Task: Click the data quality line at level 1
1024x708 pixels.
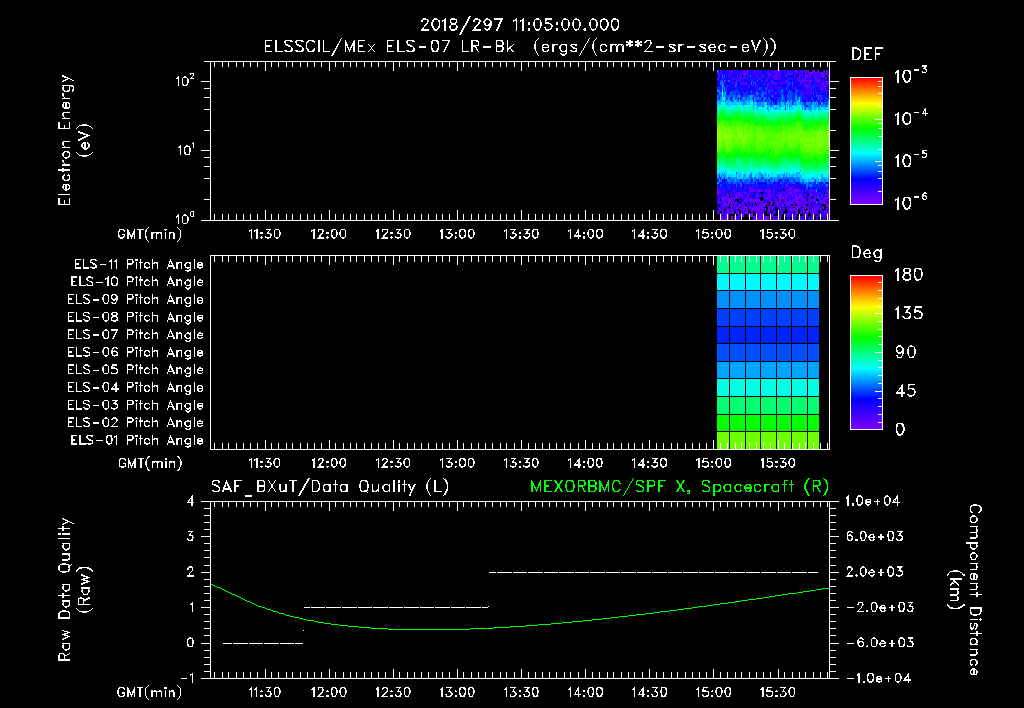Action: pyautogui.click(x=396, y=607)
